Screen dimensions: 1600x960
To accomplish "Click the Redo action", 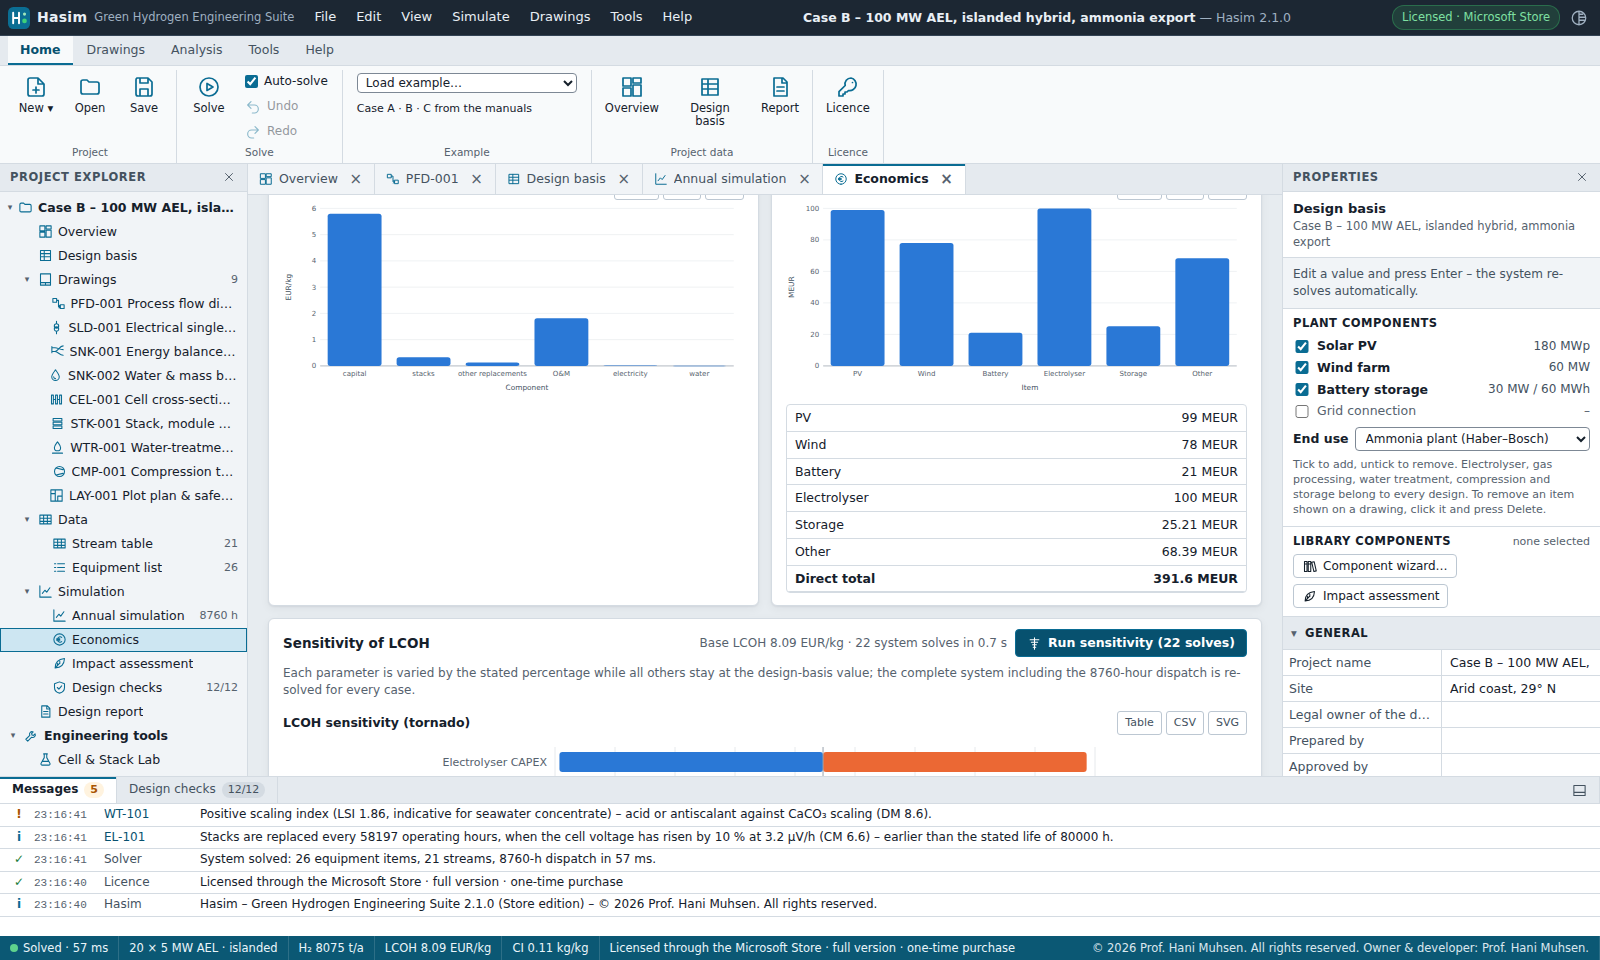I will click(272, 131).
